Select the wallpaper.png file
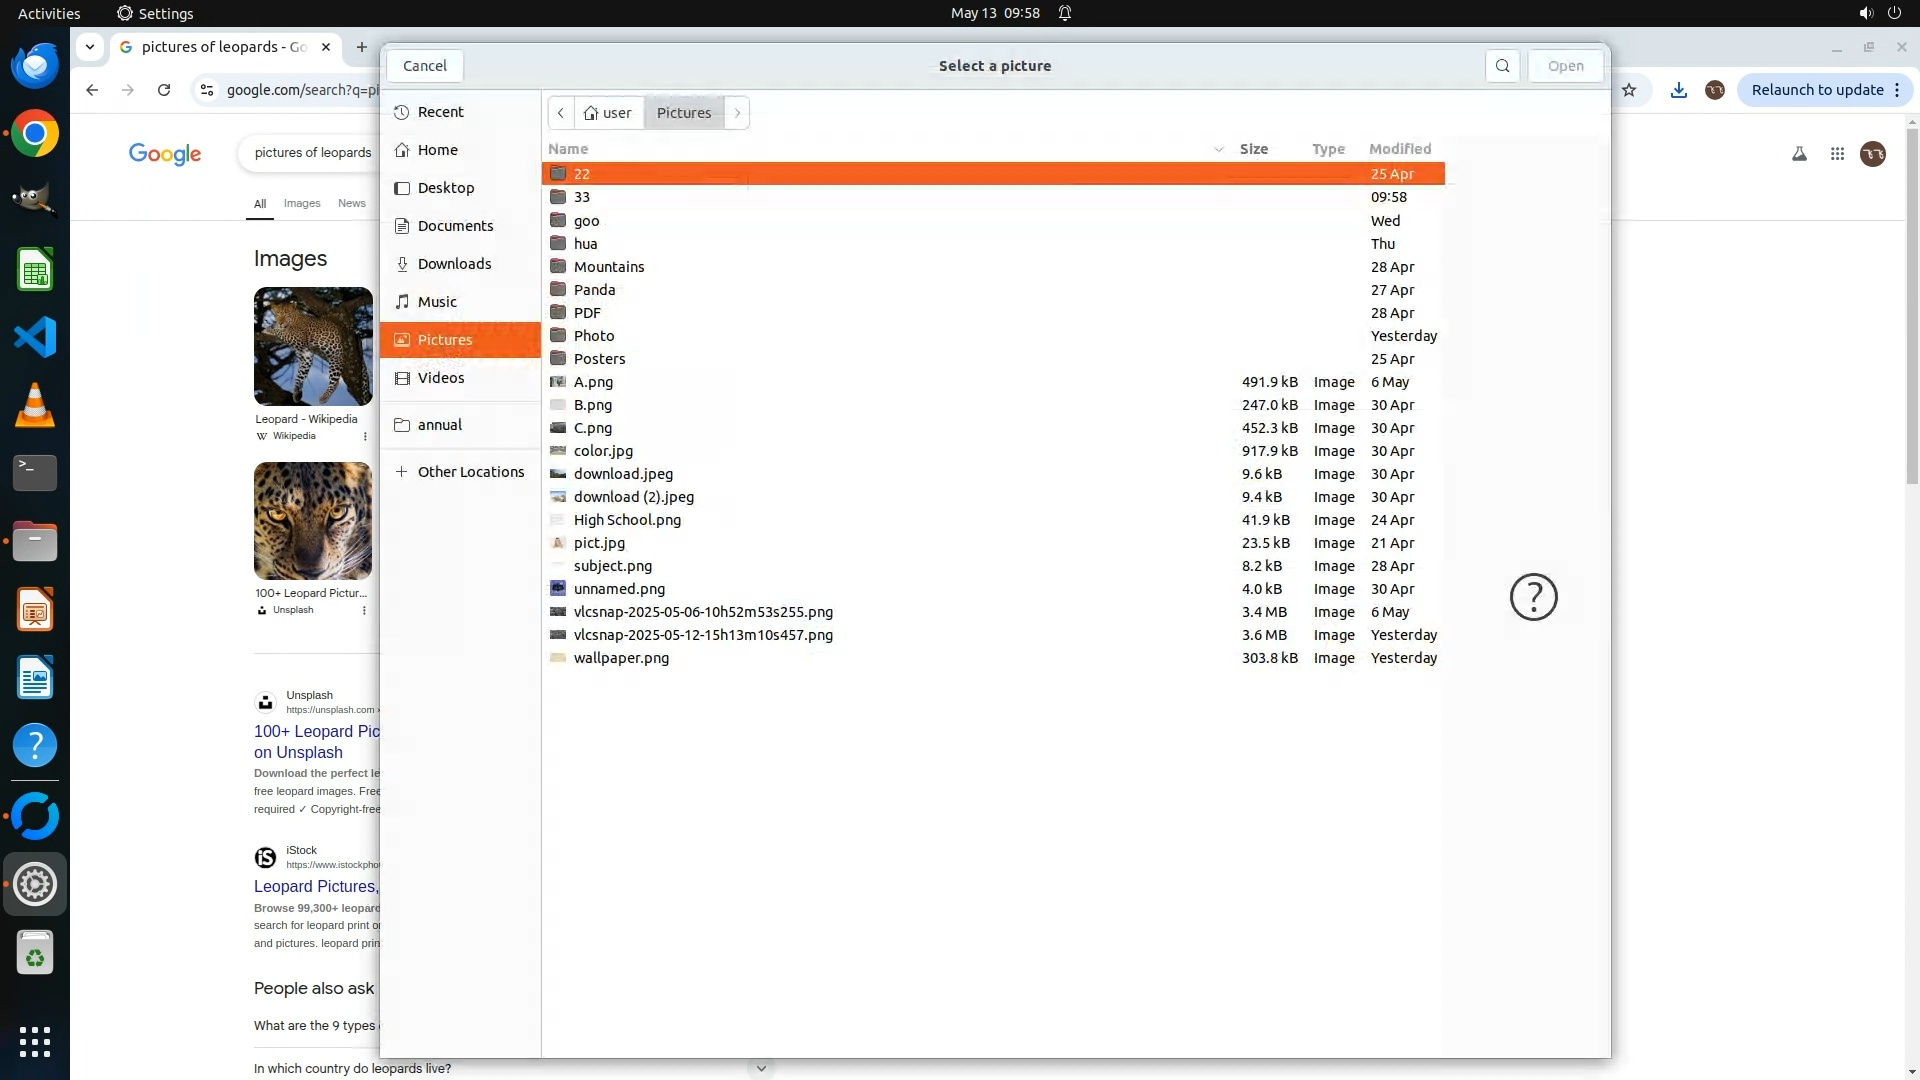 click(621, 658)
